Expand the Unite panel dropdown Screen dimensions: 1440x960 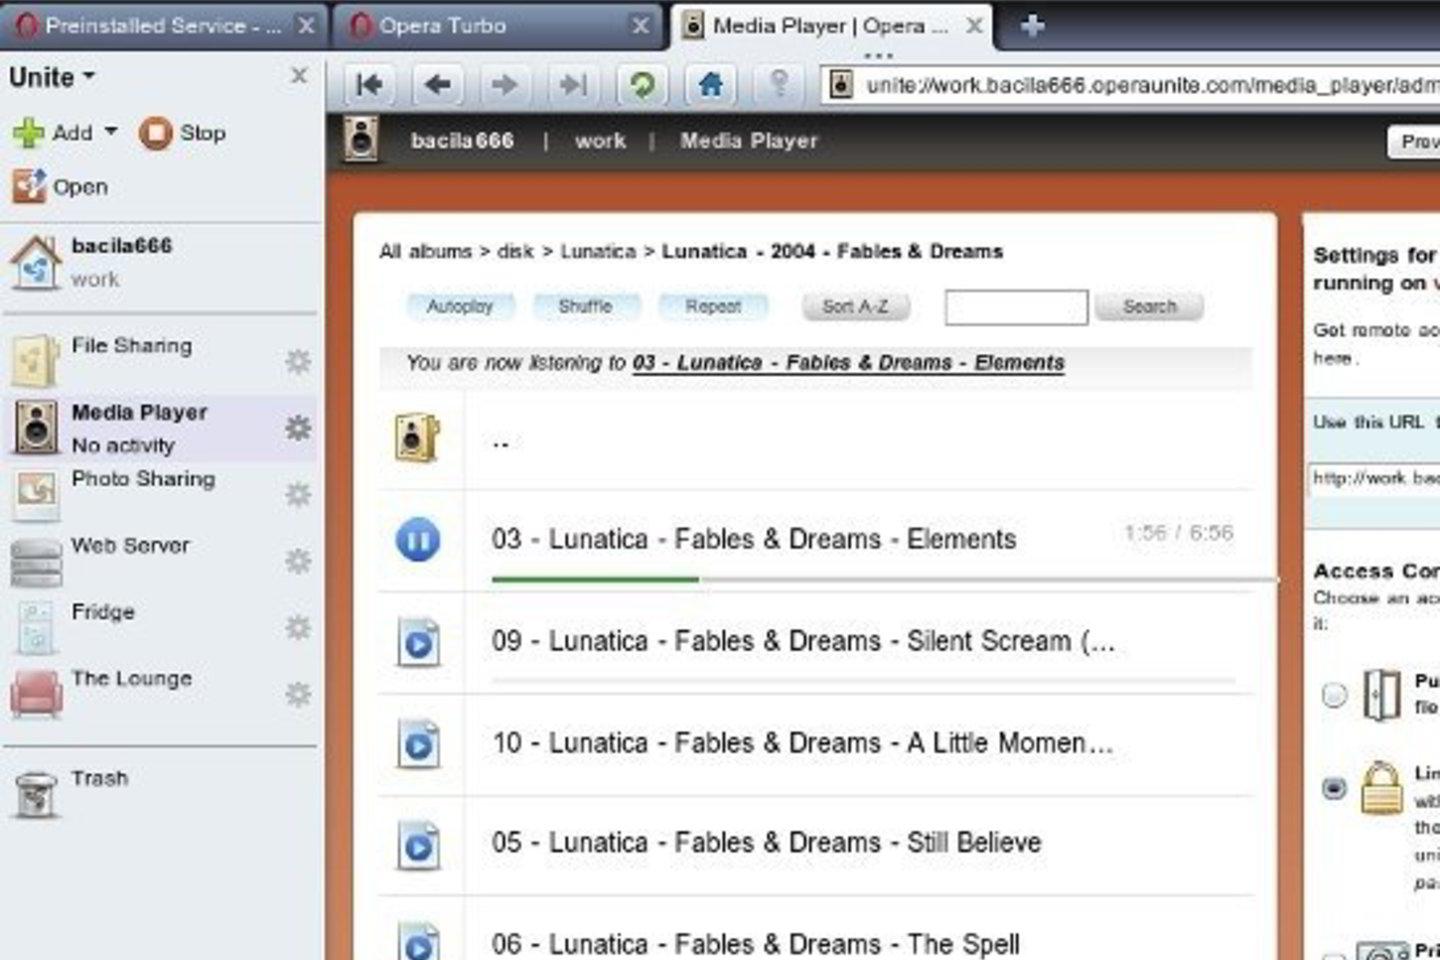[52, 77]
